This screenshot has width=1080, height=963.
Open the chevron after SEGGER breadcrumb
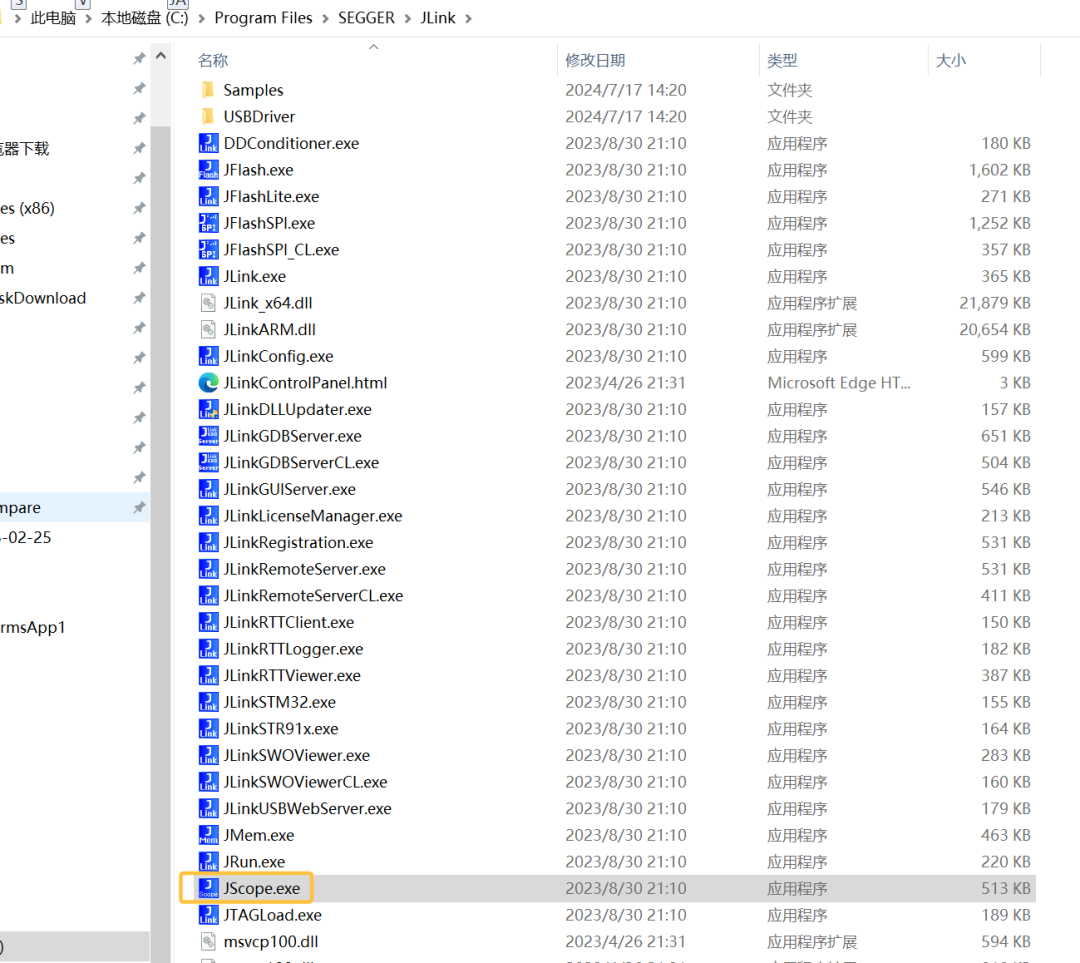coord(408,19)
